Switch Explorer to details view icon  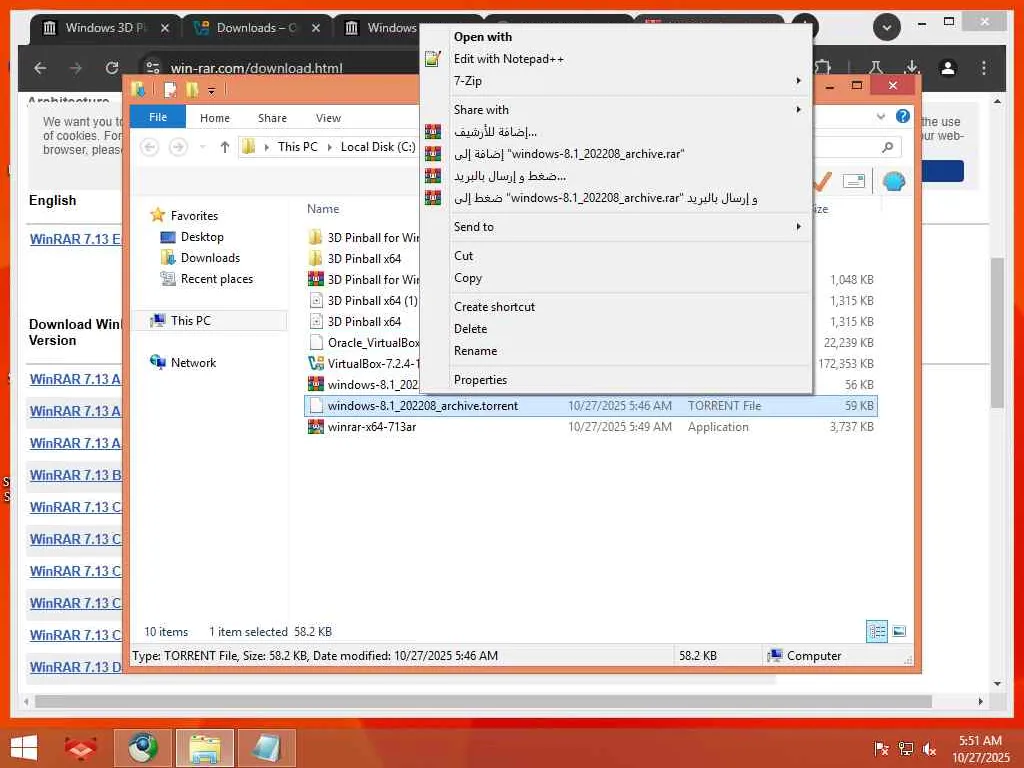point(876,632)
